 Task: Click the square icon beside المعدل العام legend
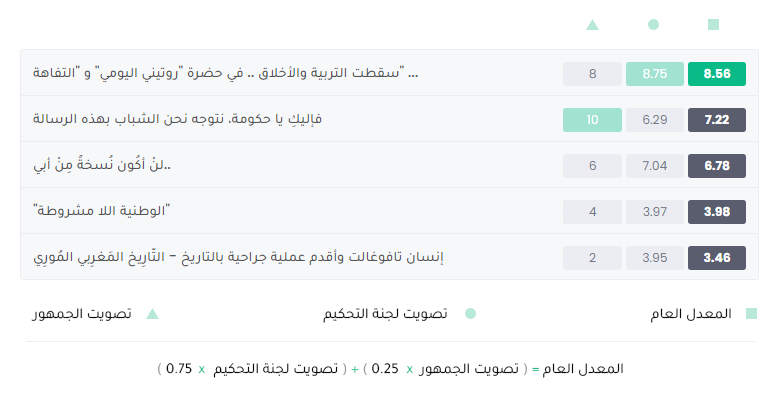(x=751, y=313)
